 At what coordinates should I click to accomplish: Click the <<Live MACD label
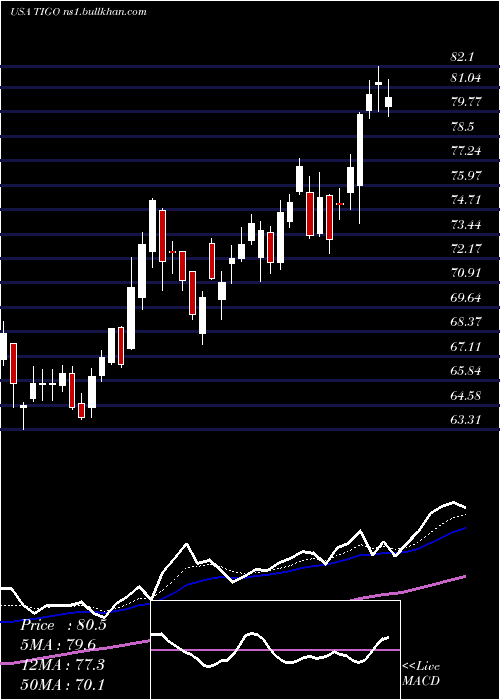(421, 674)
